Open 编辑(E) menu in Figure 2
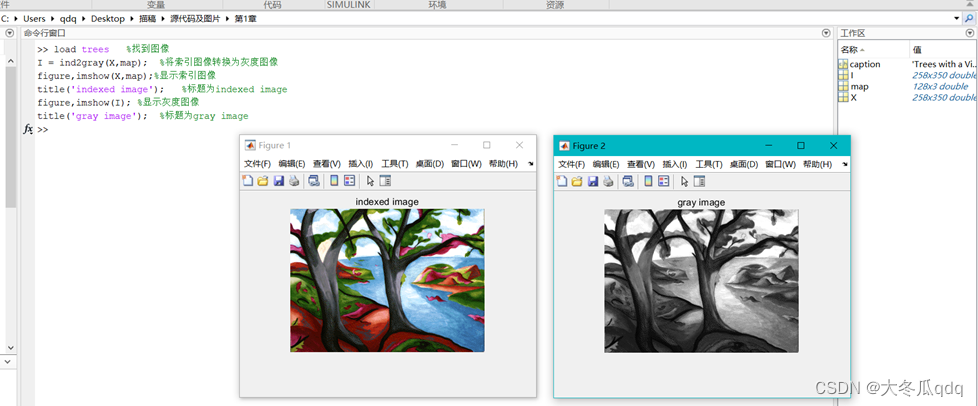Viewport: 978px width, 406px height. [606, 164]
